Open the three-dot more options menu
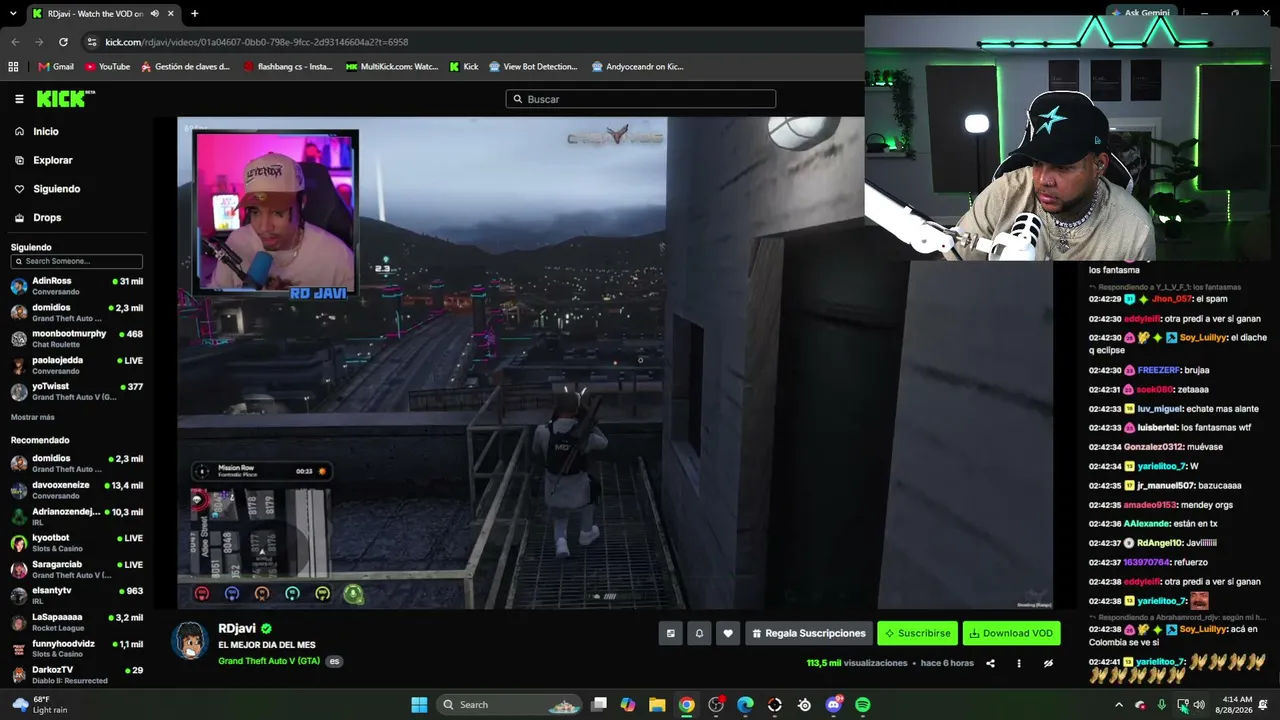The width and height of the screenshot is (1280, 720). pos(1019,663)
